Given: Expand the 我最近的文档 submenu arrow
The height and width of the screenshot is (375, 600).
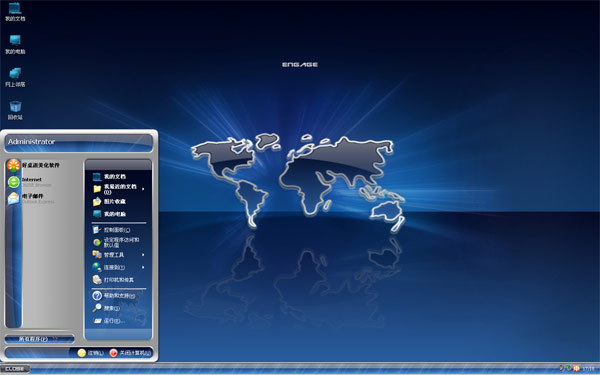Looking at the screenshot, I should [143, 189].
